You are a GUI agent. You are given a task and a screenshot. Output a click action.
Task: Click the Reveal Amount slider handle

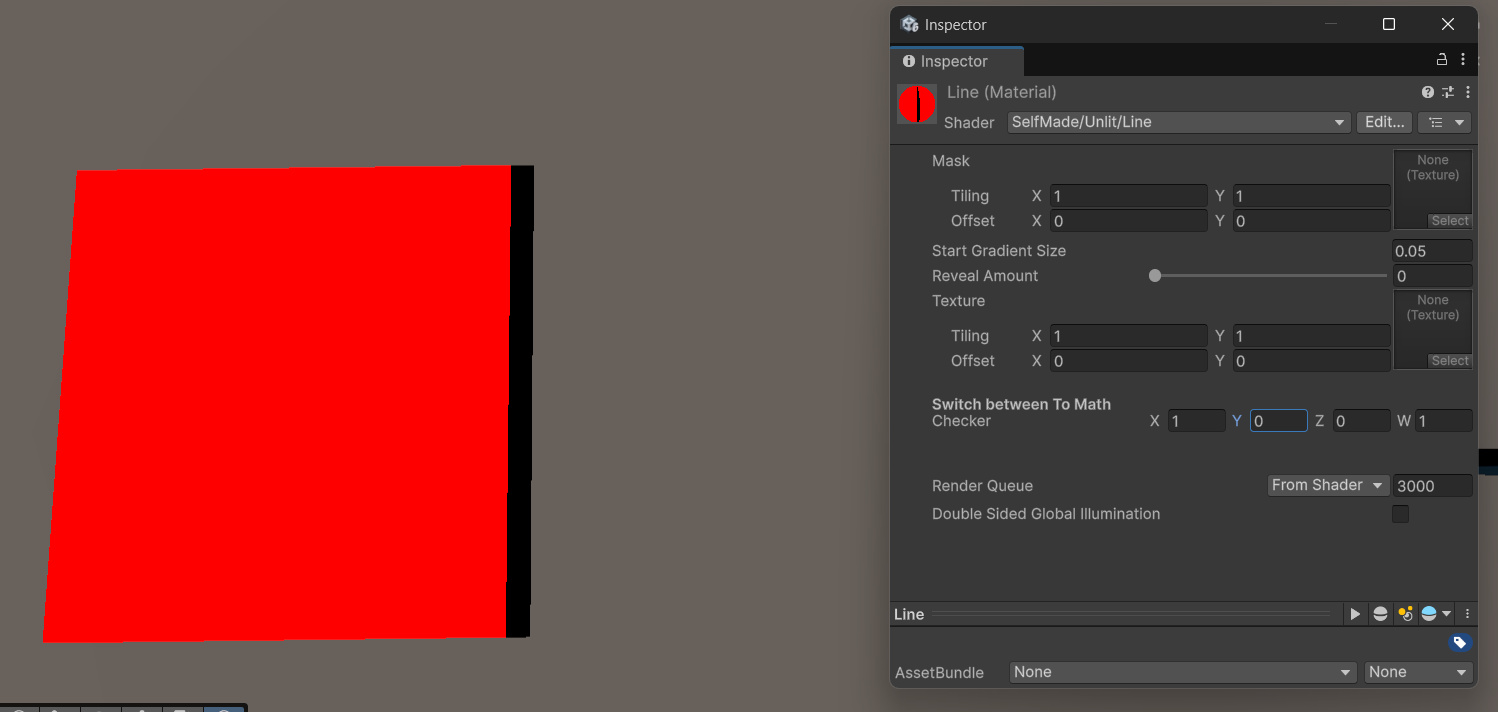click(1155, 276)
